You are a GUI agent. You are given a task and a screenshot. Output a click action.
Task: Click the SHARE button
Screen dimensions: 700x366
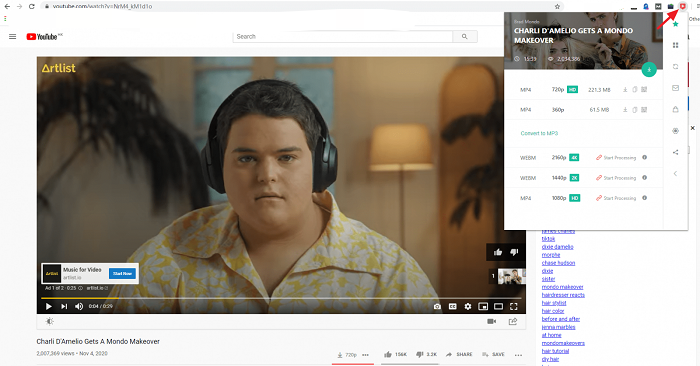click(x=459, y=354)
